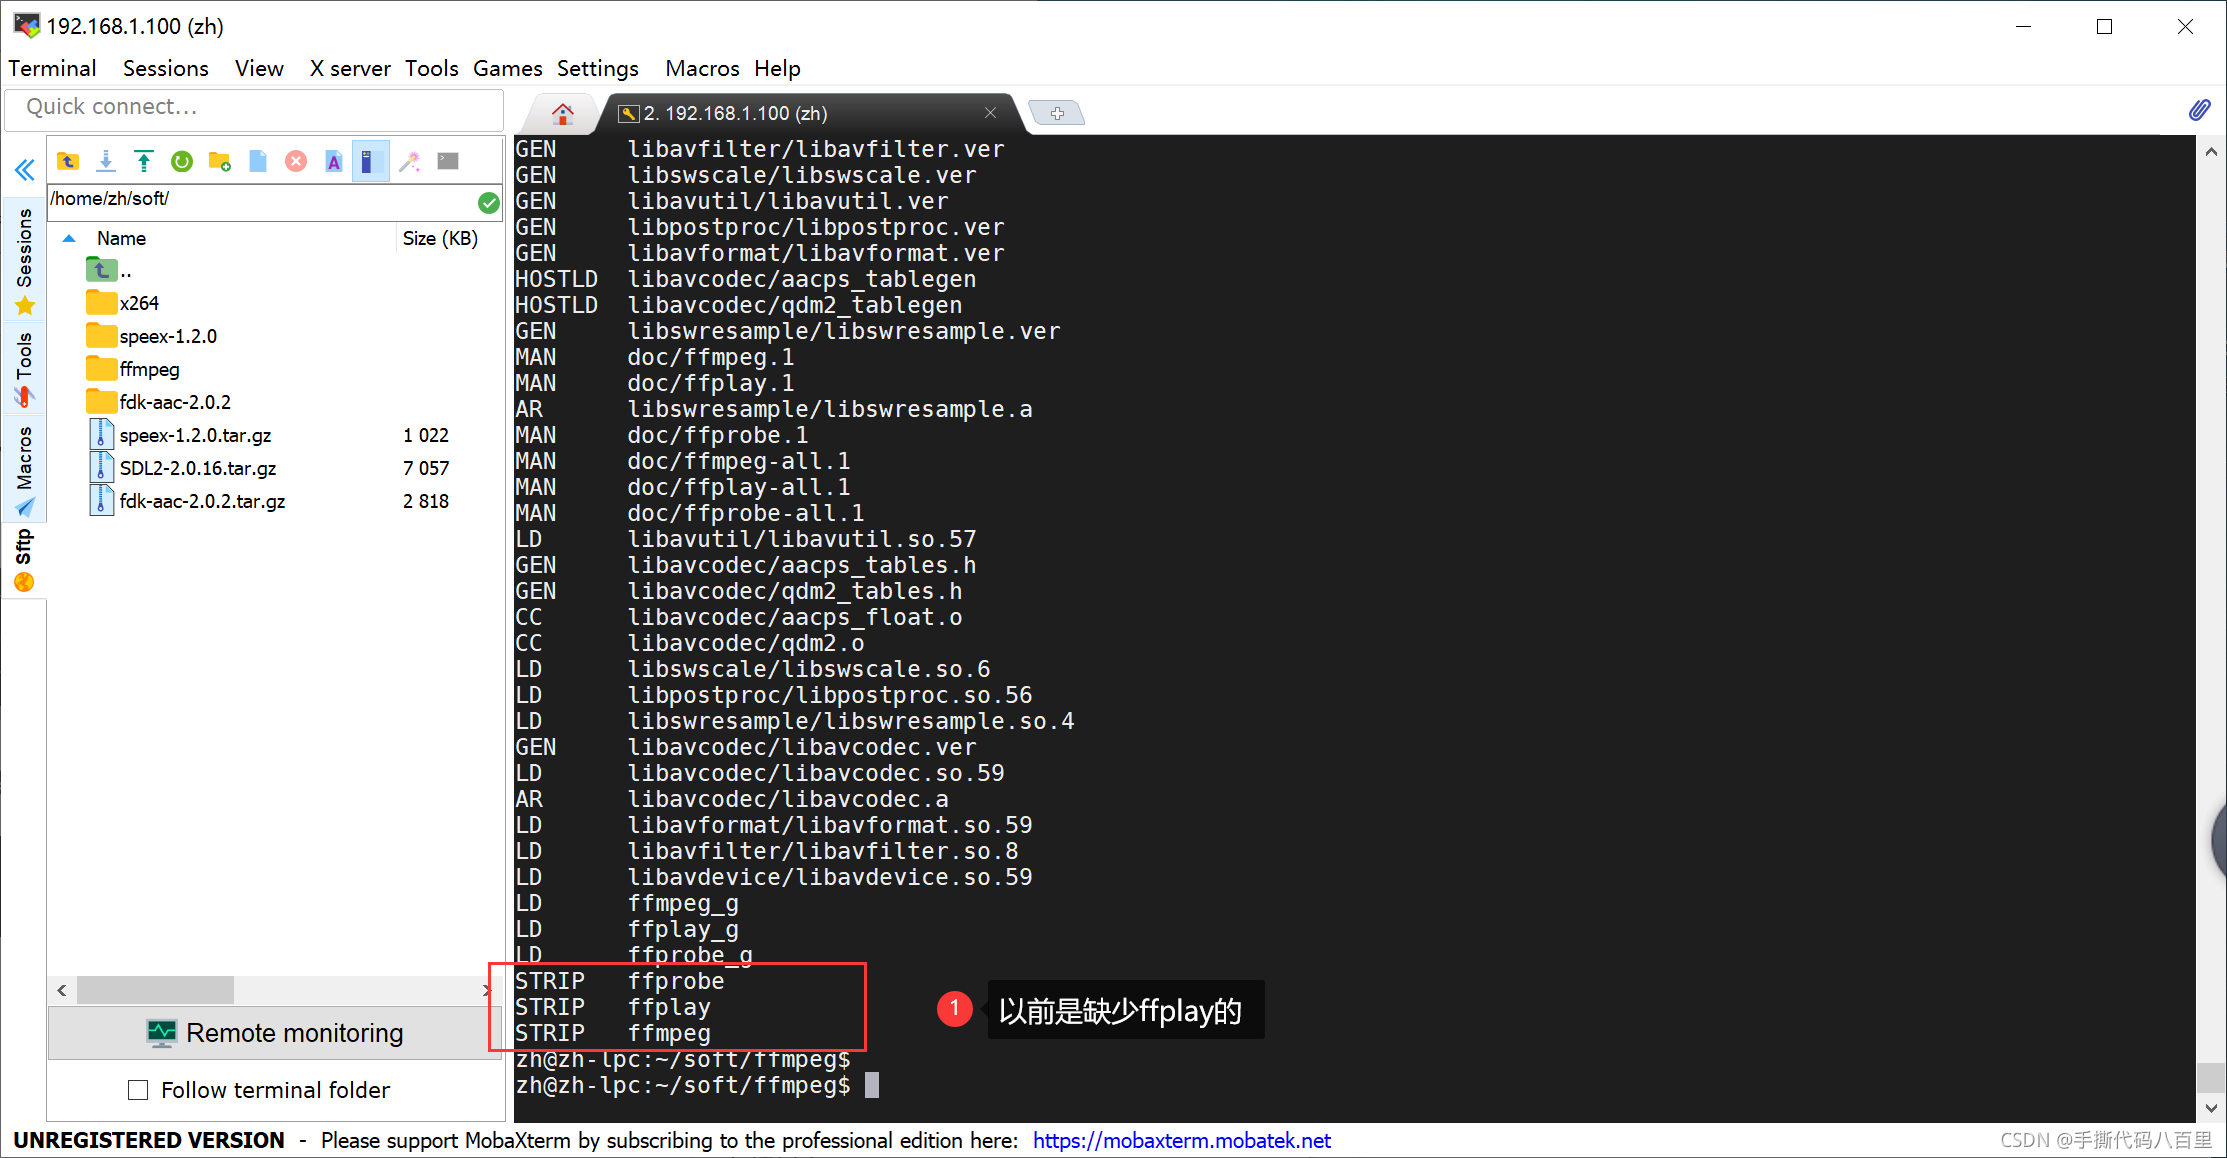Open the Sessions menu
Viewport: 2227px width, 1158px height.
165,68
